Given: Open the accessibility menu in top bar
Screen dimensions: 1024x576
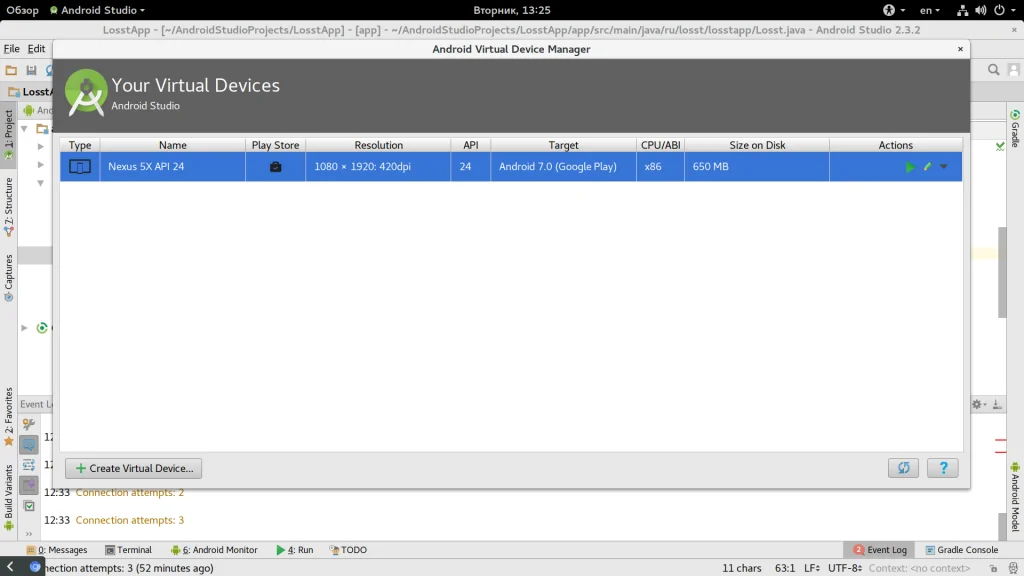Looking at the screenshot, I should point(893,10).
